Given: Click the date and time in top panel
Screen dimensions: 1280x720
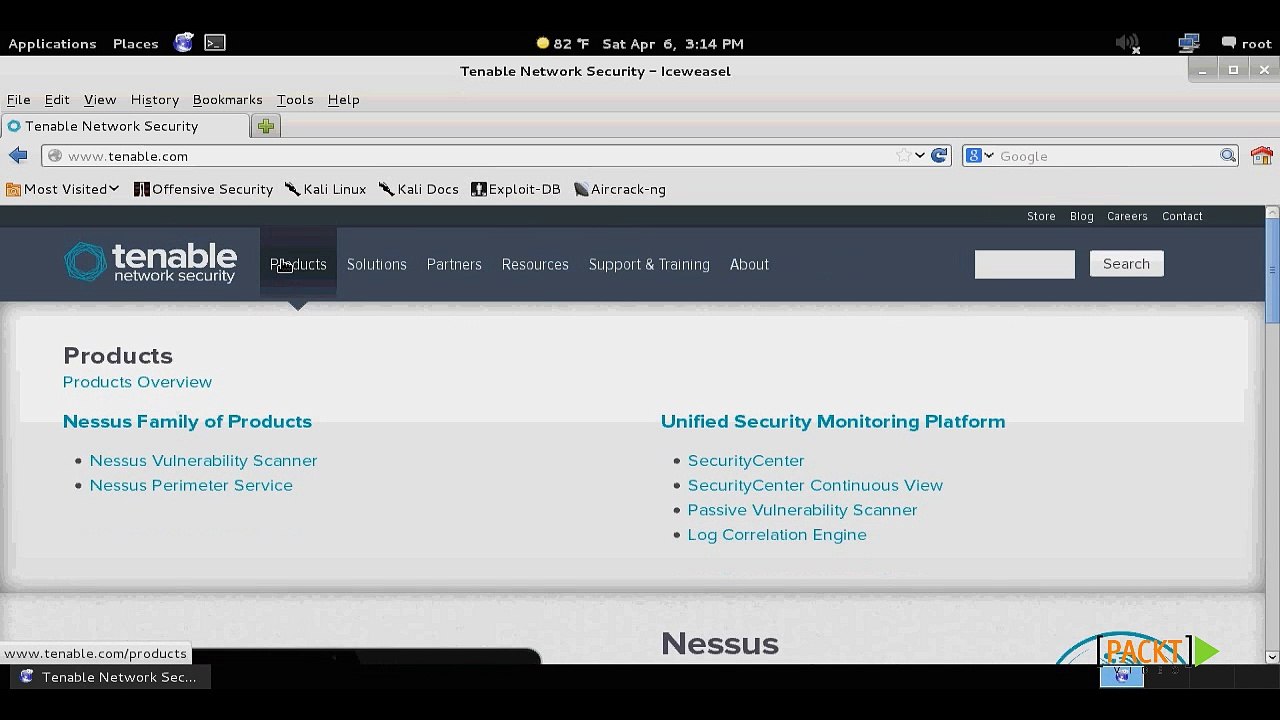Looking at the screenshot, I should tap(672, 44).
